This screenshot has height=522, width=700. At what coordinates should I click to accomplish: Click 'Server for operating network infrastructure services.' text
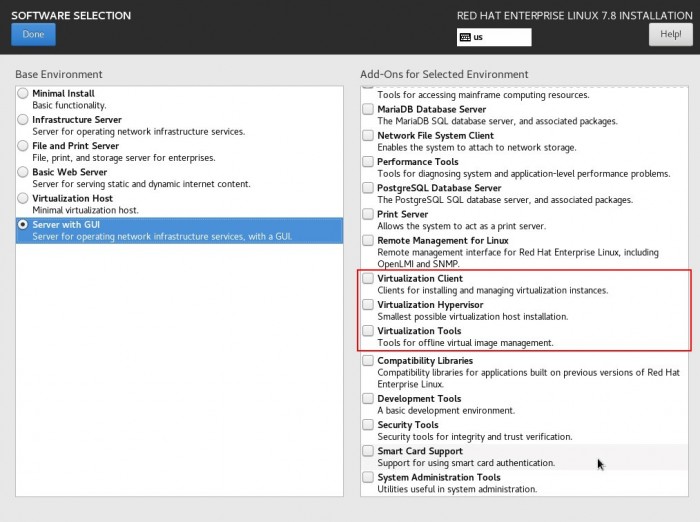(x=138, y=132)
